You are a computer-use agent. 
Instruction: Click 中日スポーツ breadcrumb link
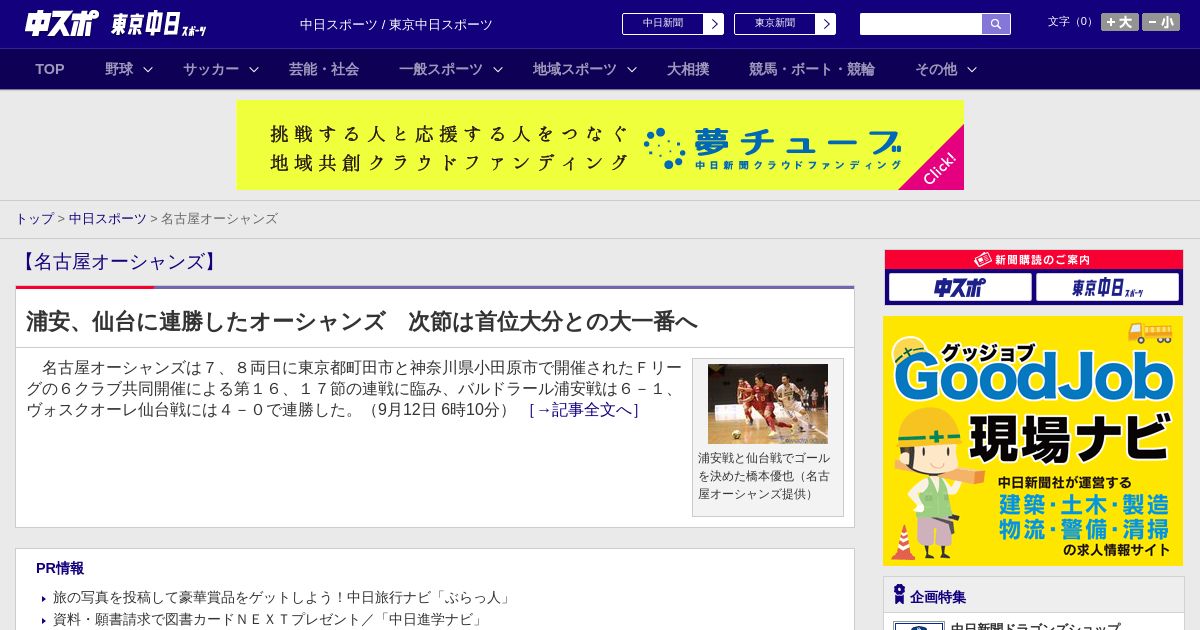108,218
